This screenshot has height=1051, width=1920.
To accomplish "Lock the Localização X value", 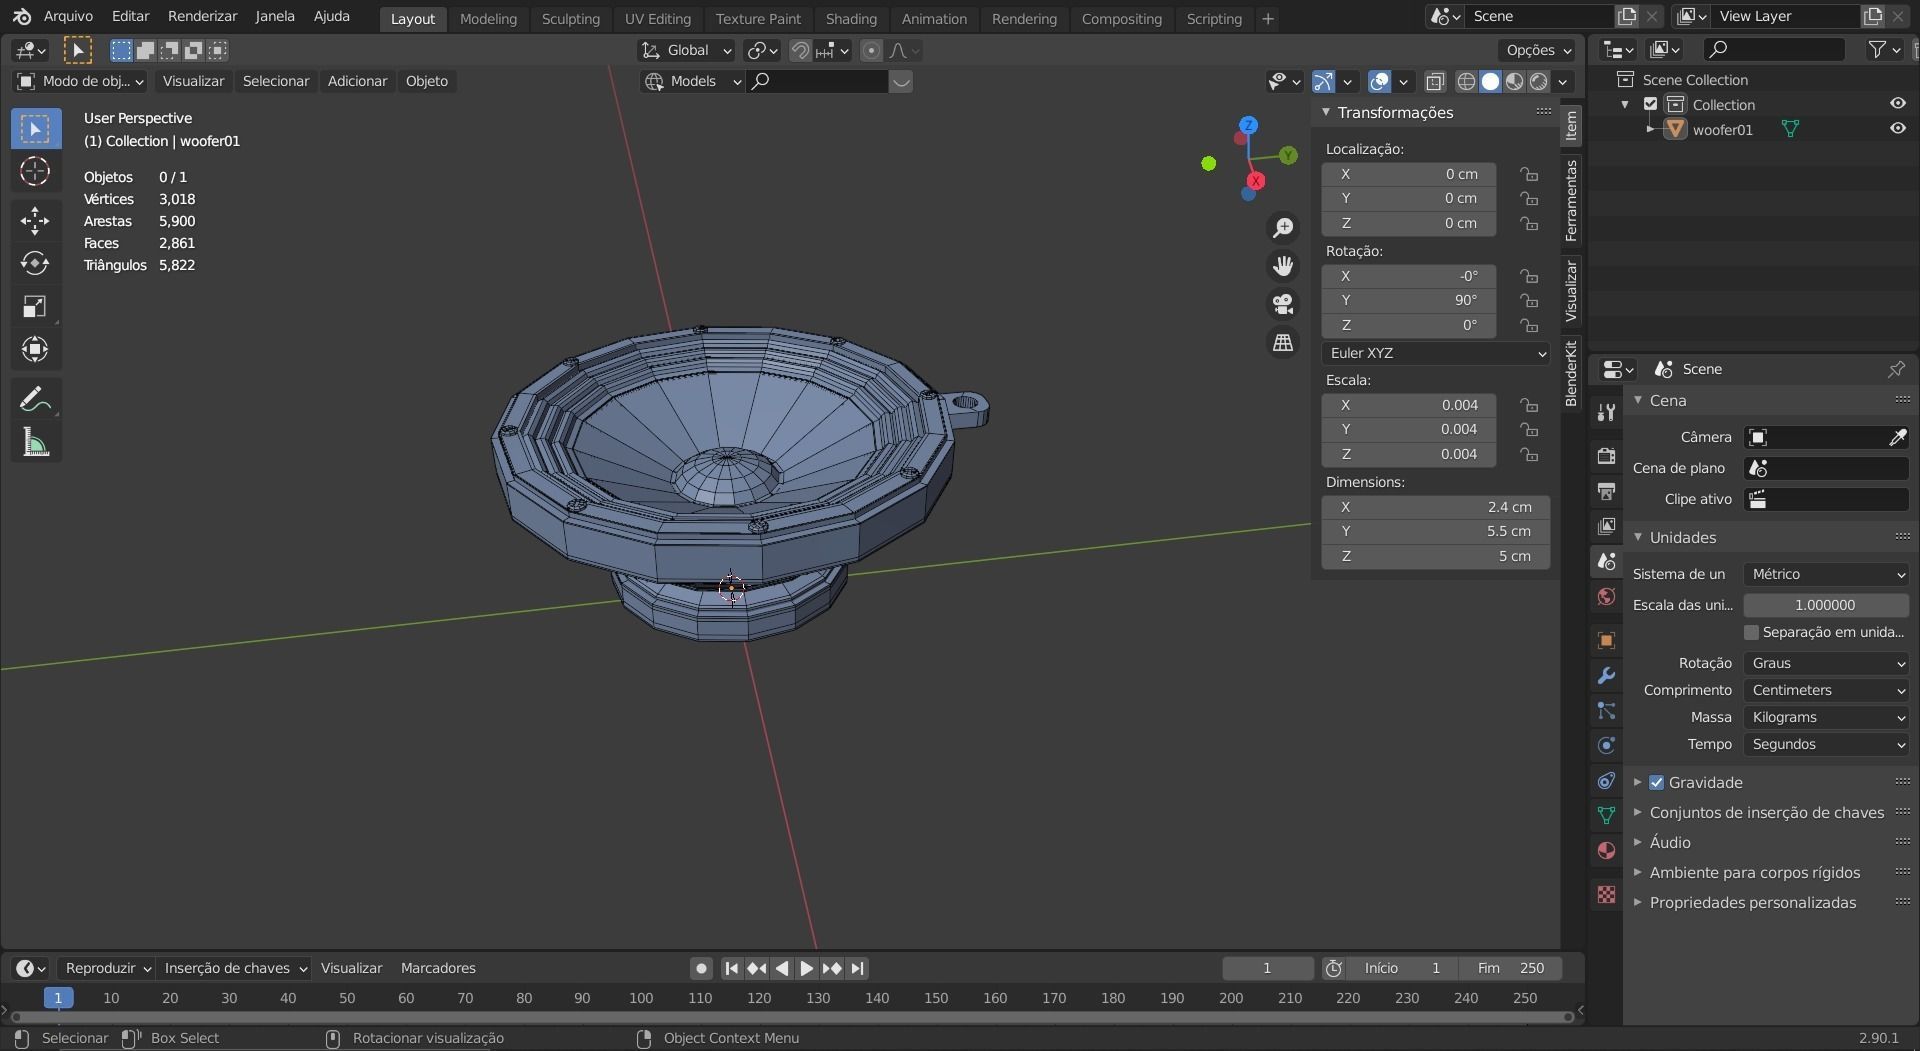I will click(1528, 174).
